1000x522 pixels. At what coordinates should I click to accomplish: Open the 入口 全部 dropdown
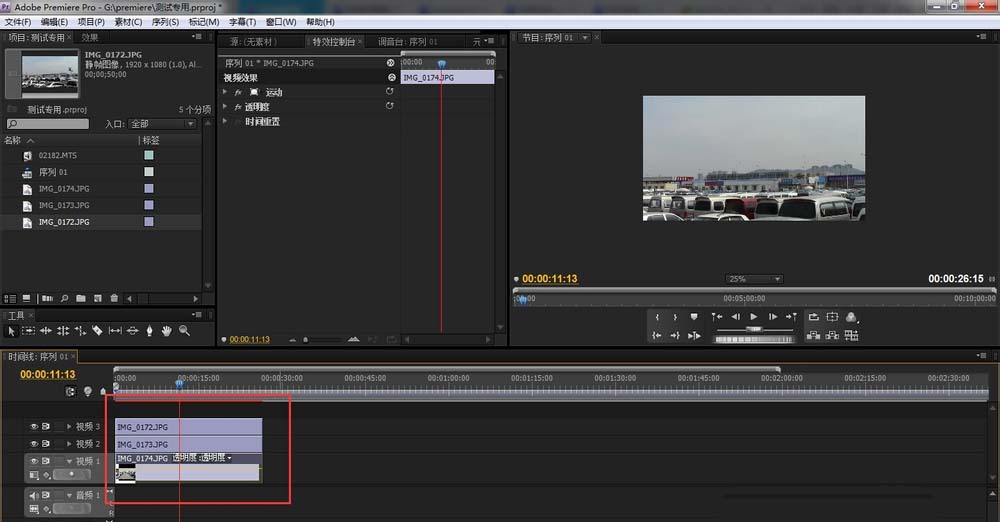click(x=162, y=124)
